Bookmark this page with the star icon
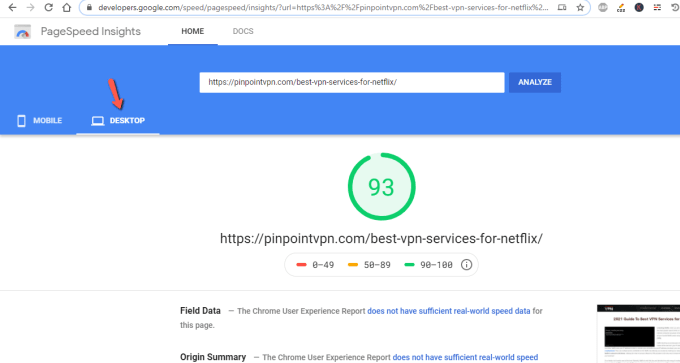Viewport: 680px width, 363px height. [580, 7]
